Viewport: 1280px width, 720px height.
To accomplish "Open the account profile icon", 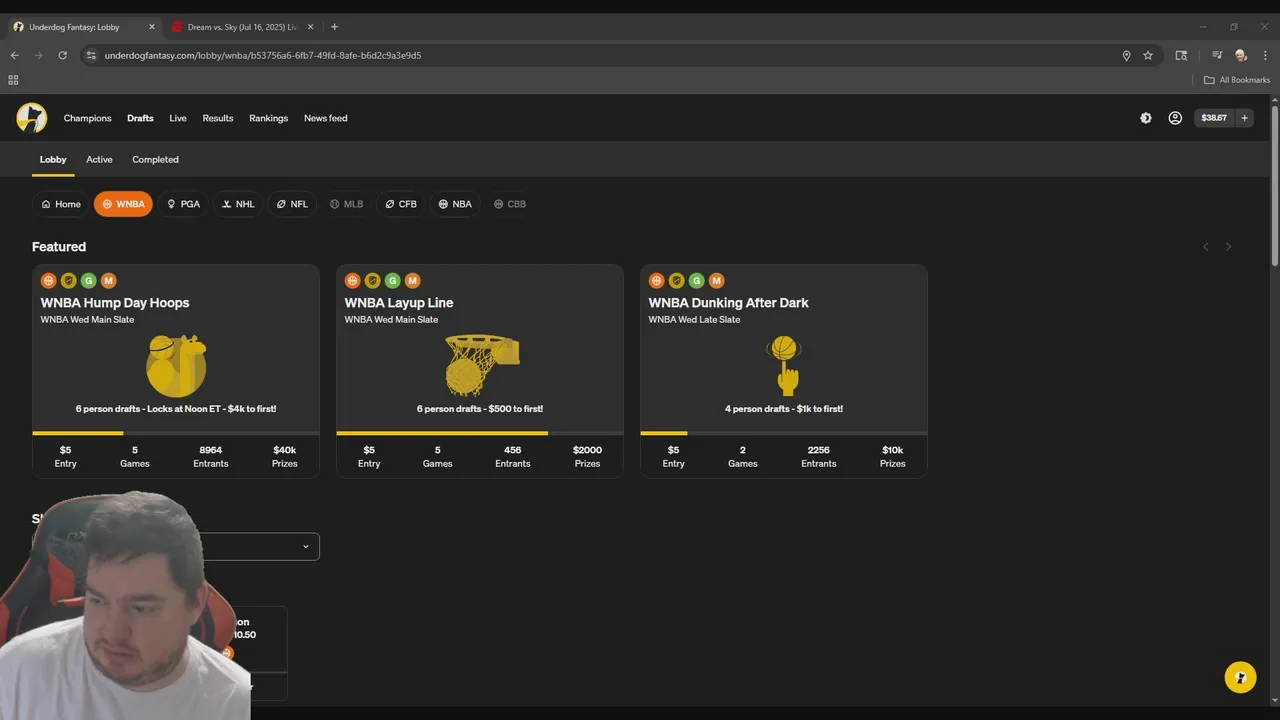I will 1175,118.
